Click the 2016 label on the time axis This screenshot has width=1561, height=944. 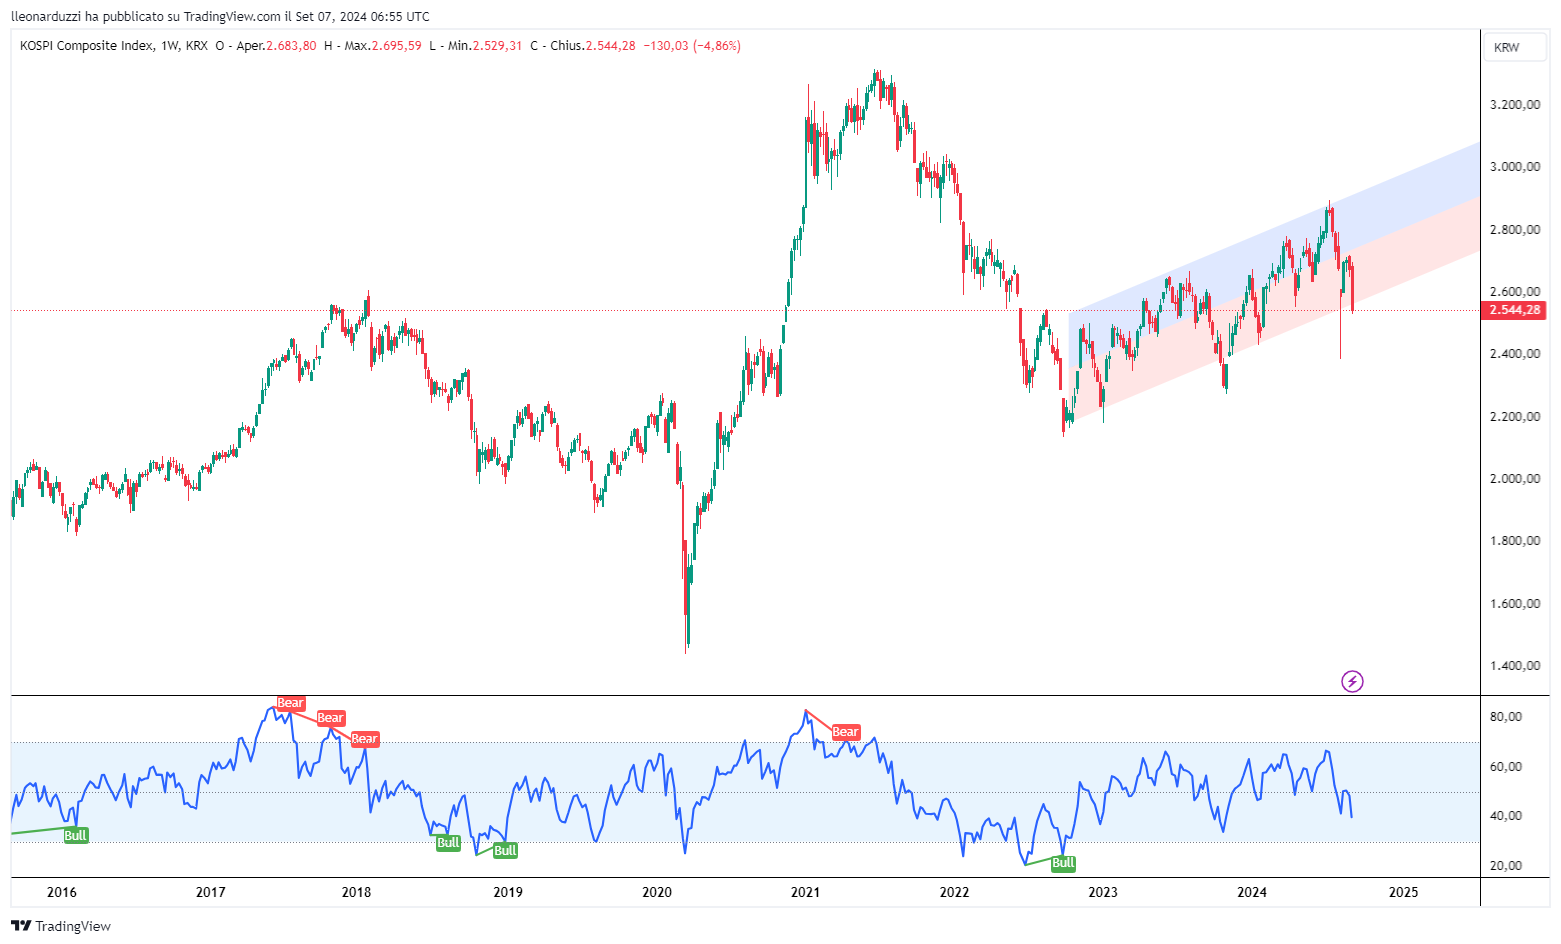coord(62,893)
